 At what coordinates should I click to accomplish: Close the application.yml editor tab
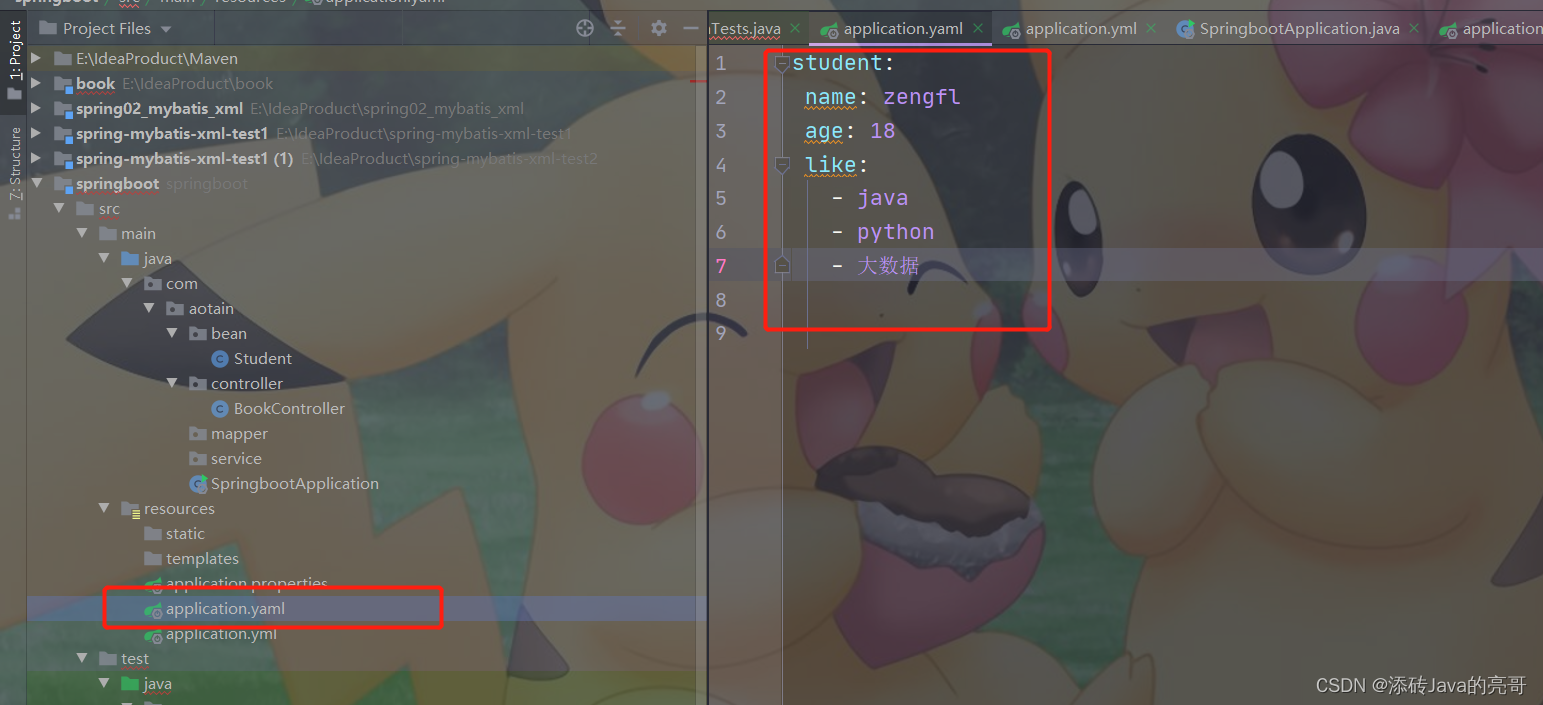point(1152,28)
